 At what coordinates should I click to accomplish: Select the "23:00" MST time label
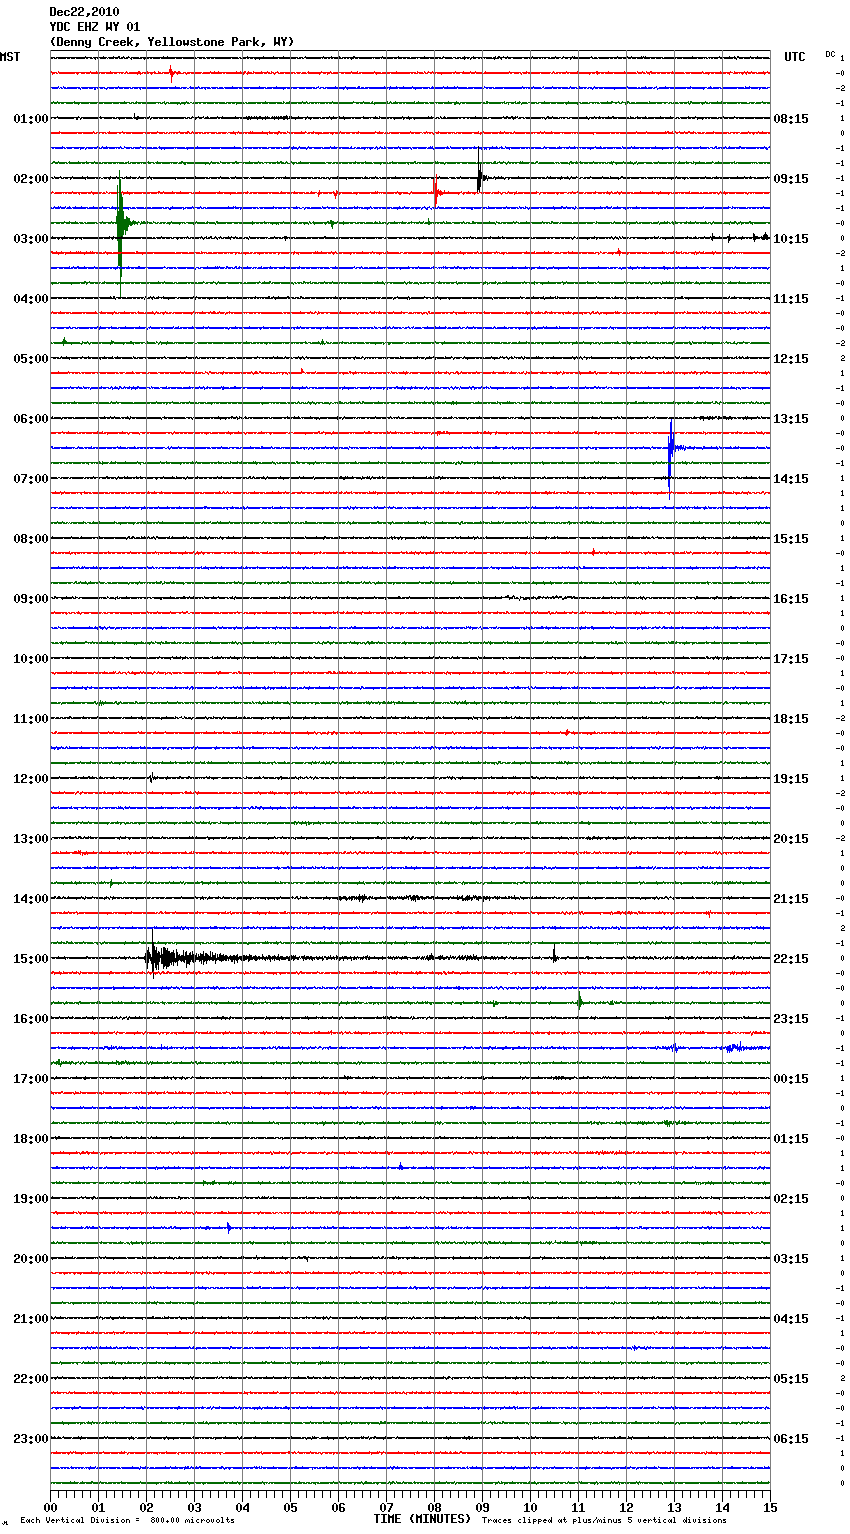point(30,1439)
